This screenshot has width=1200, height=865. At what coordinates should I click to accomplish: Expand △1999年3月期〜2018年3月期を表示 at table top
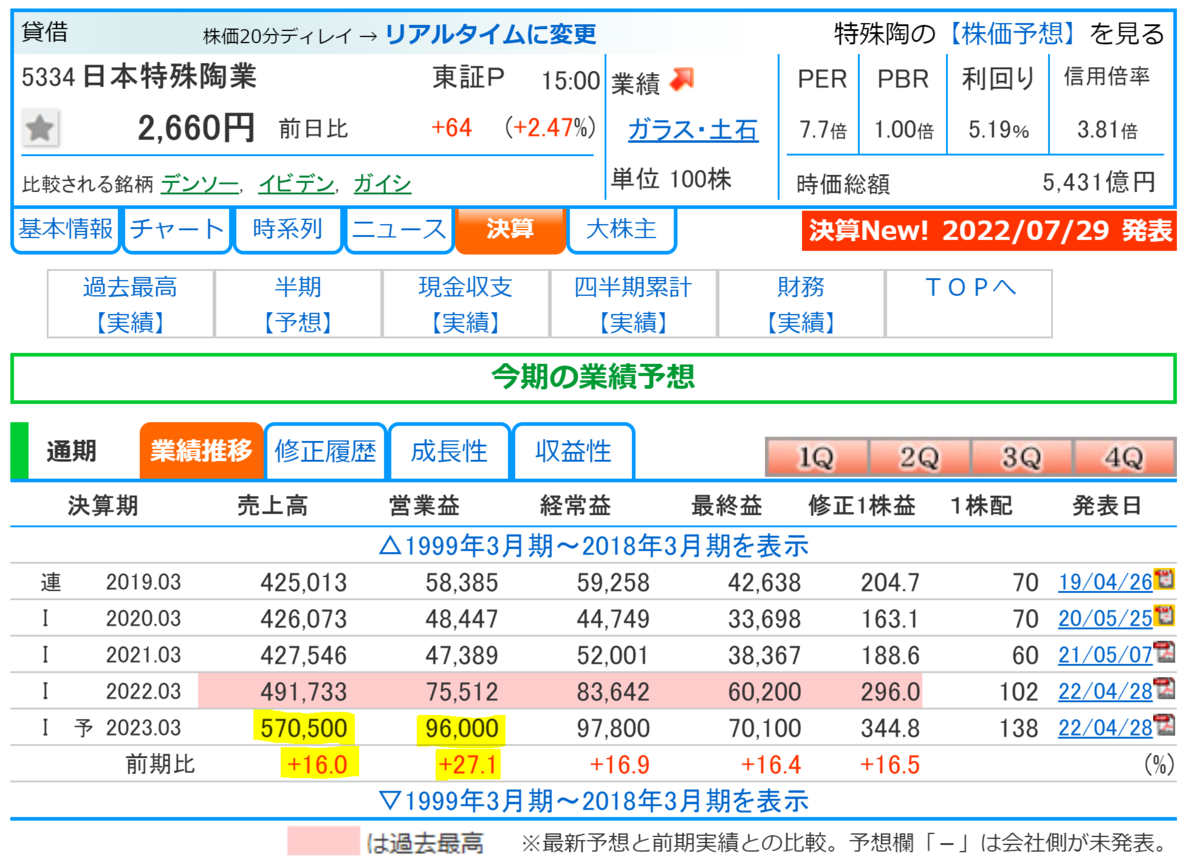pos(594,546)
